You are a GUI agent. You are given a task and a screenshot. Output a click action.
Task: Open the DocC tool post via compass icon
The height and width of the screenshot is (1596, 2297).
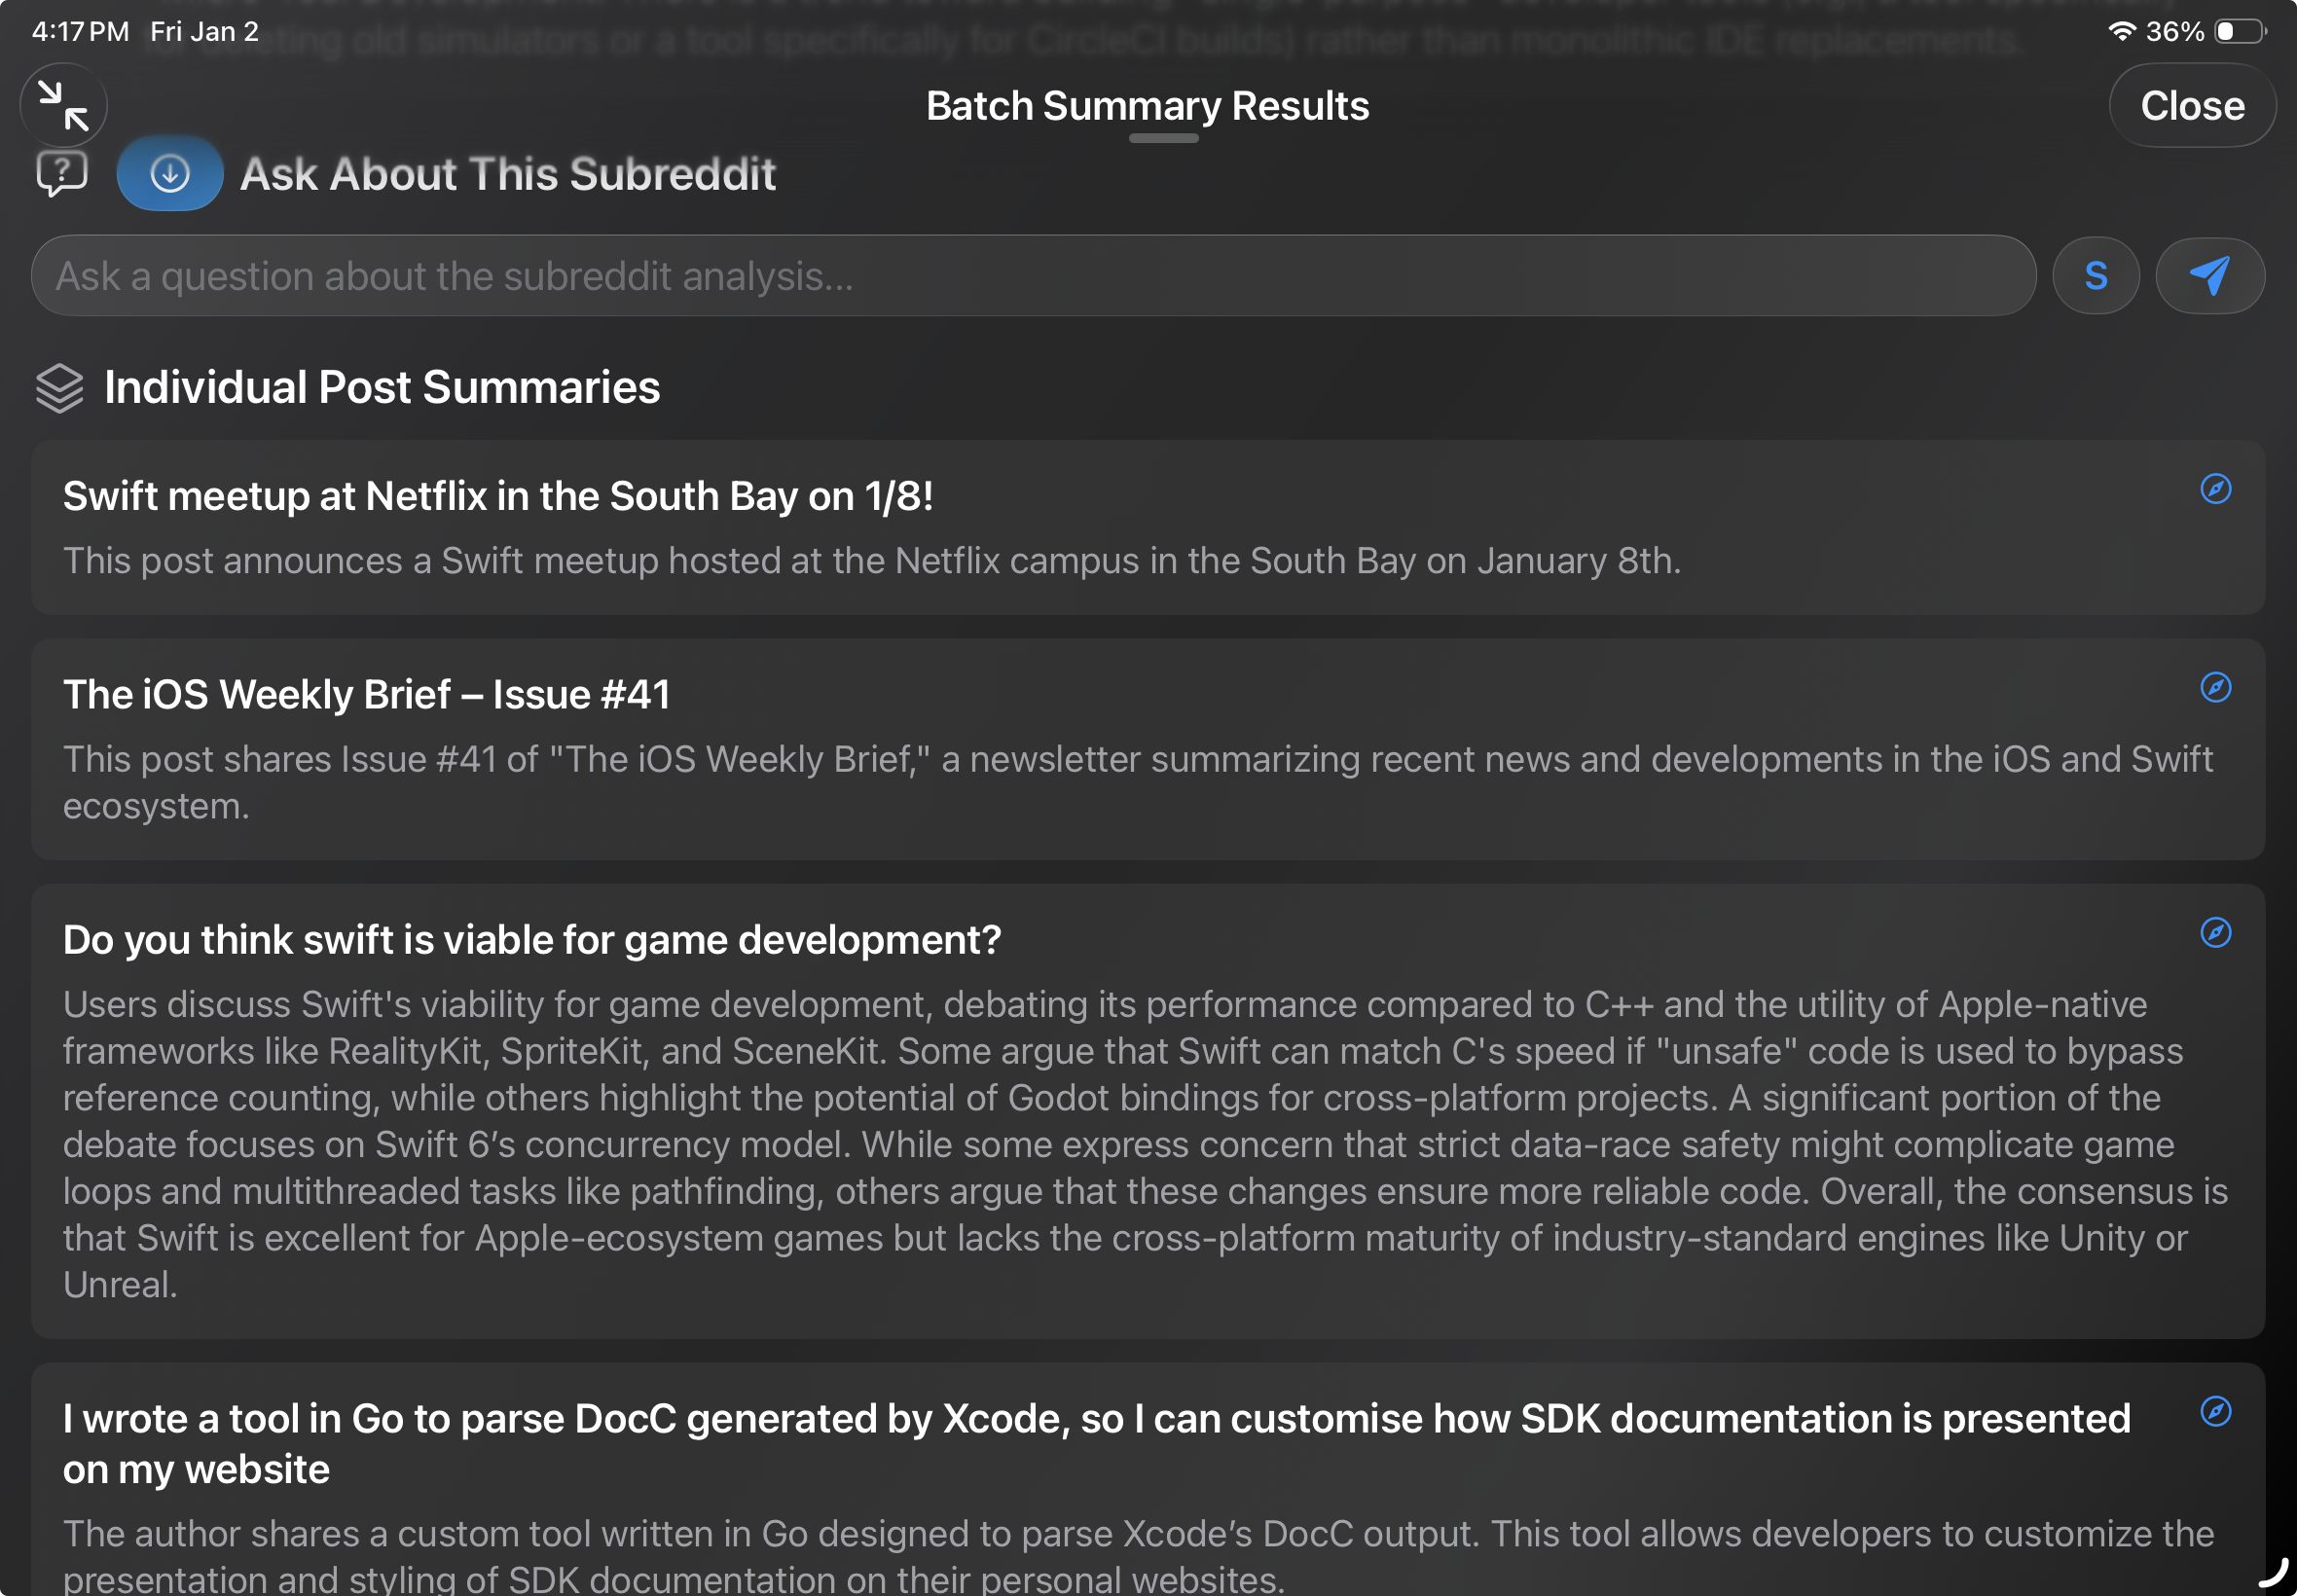coord(2216,1413)
